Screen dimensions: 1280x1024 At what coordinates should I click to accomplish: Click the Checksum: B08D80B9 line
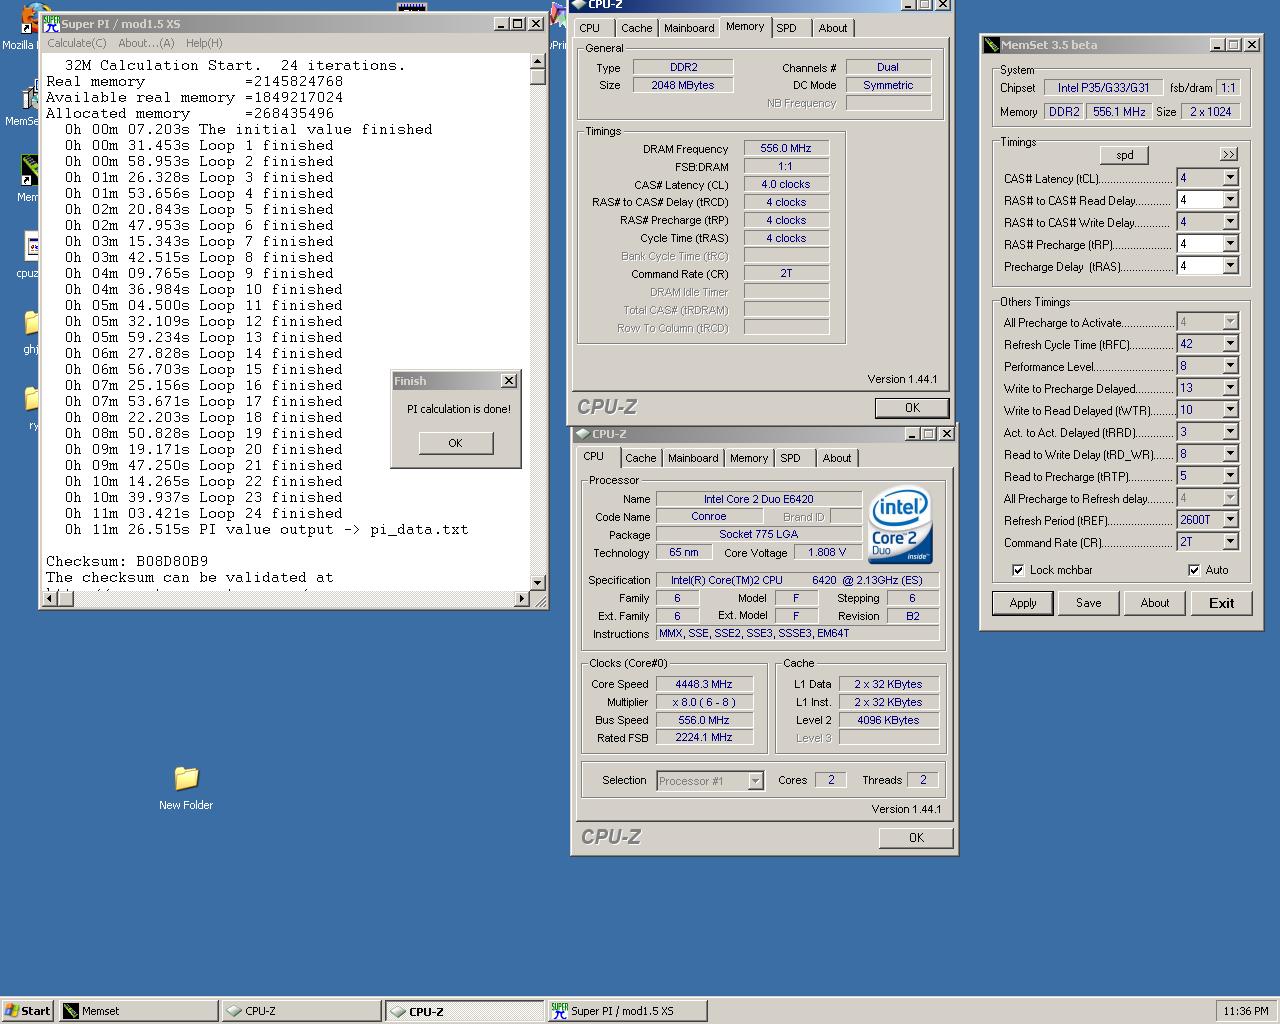pos(127,562)
